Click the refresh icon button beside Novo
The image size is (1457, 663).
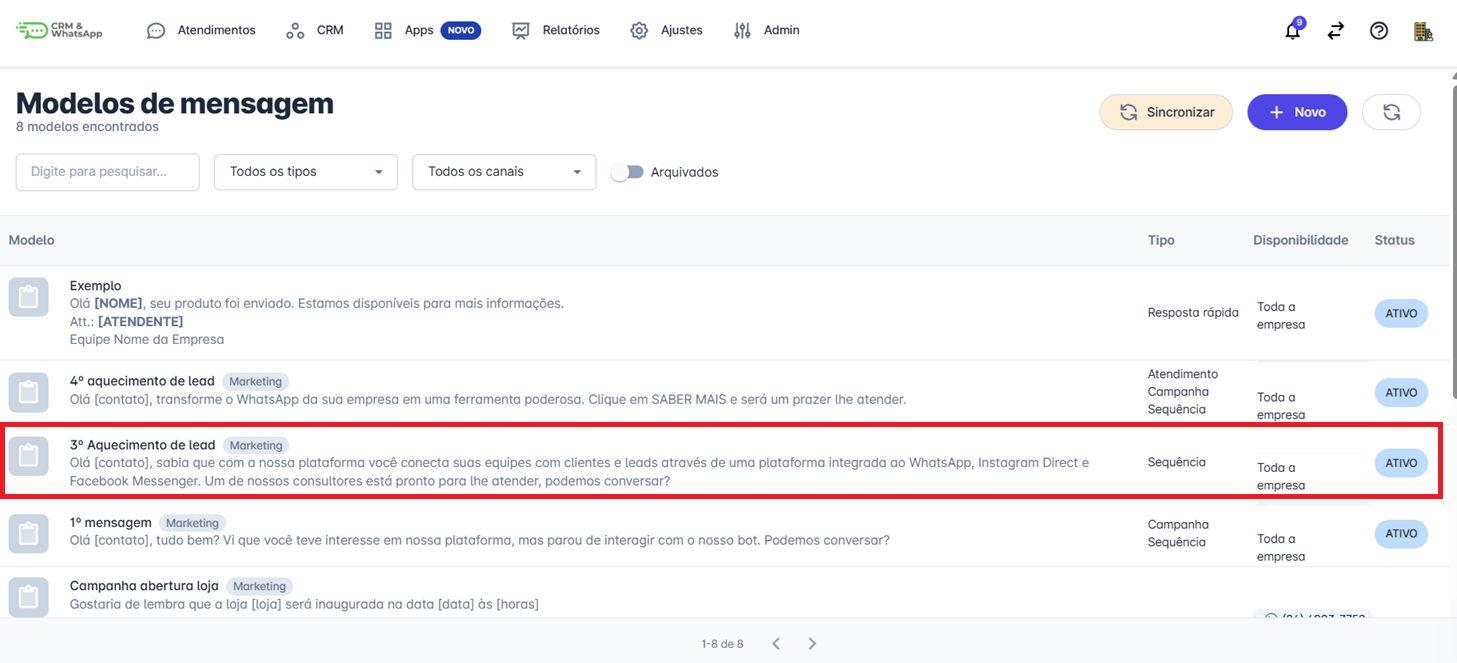pyautogui.click(x=1391, y=112)
